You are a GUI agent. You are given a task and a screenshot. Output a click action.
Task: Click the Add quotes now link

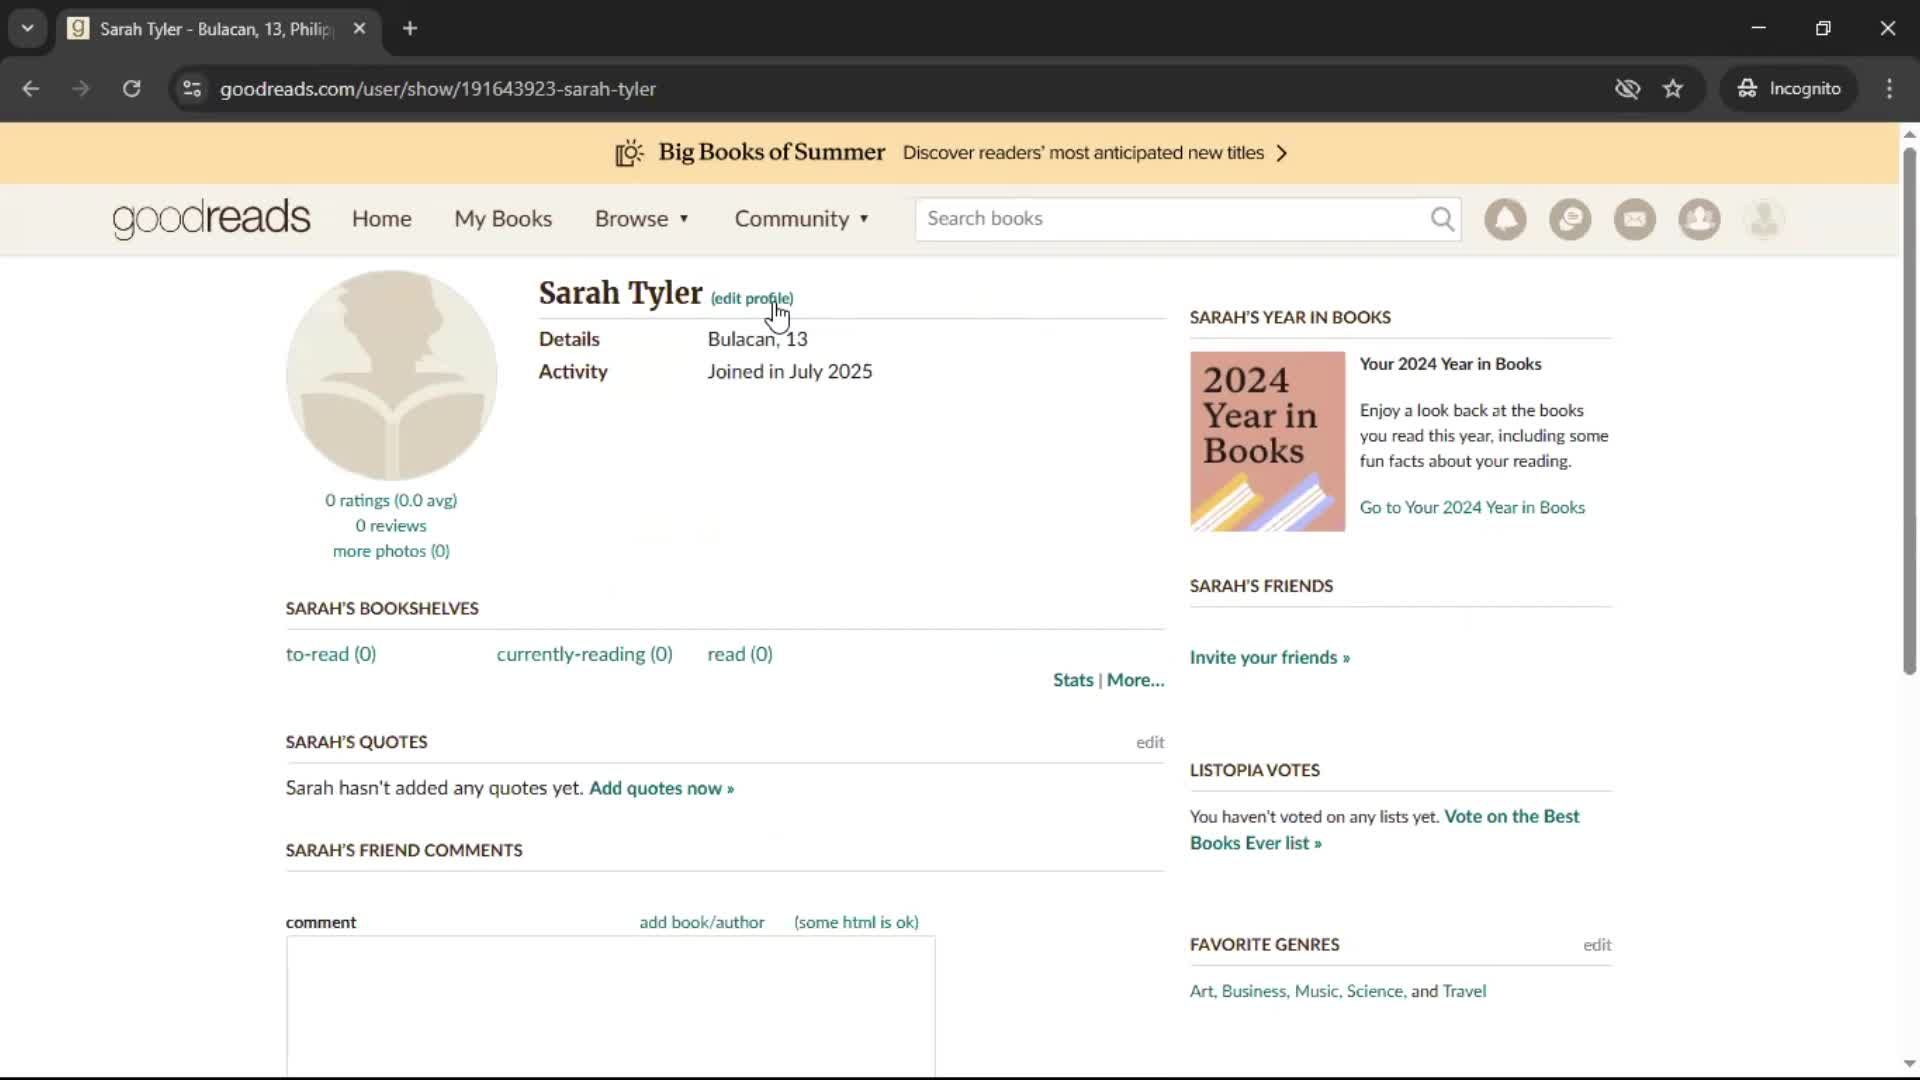661,788
